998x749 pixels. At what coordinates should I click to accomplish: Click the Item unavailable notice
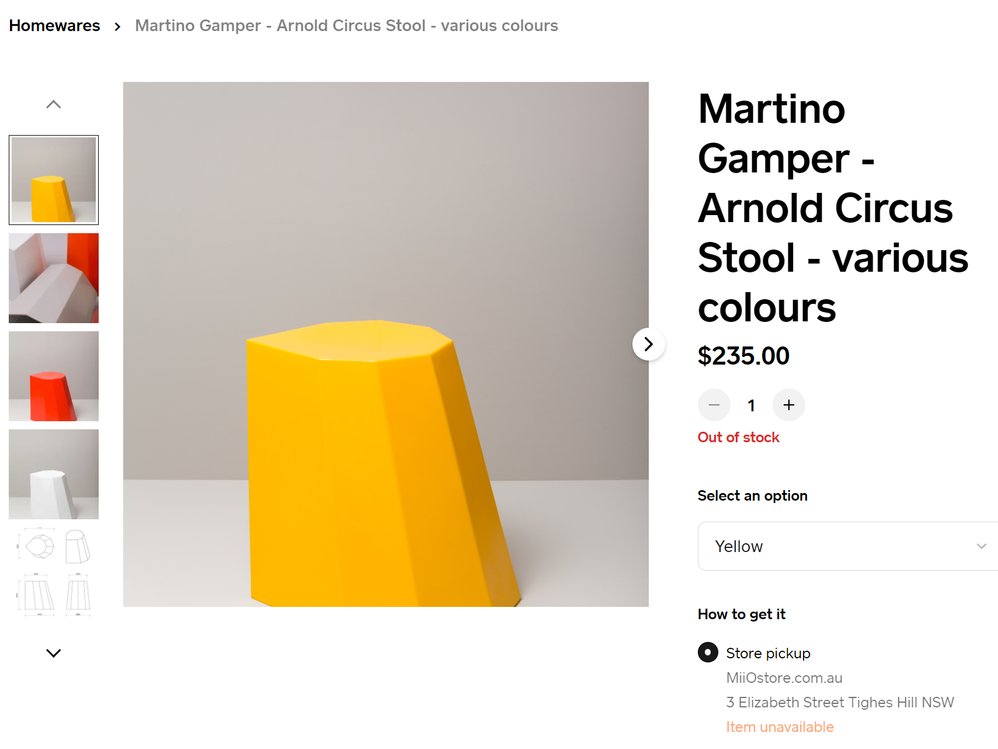point(780,726)
